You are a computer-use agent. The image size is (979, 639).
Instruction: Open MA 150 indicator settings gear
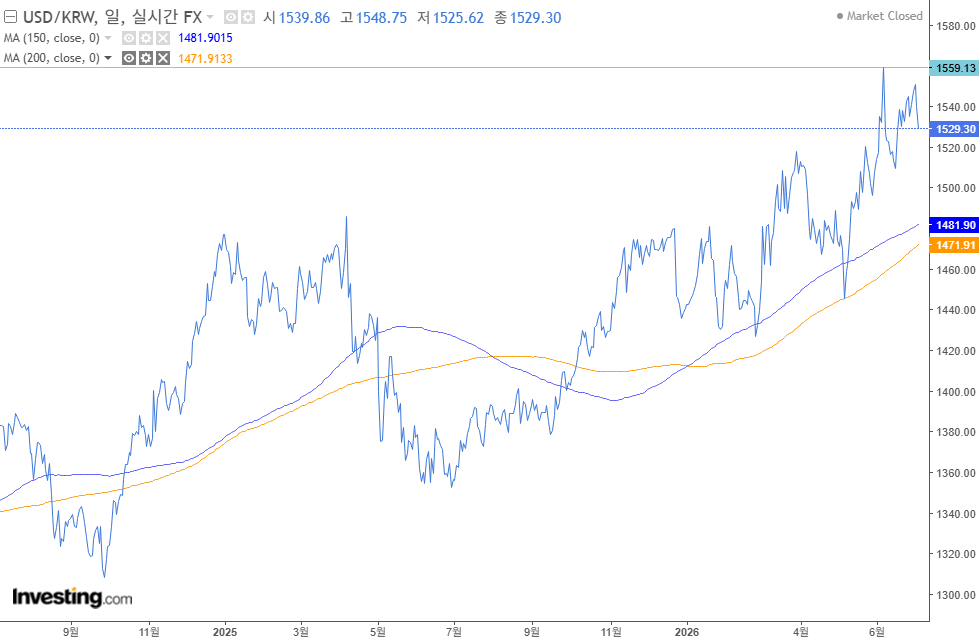(x=145, y=38)
